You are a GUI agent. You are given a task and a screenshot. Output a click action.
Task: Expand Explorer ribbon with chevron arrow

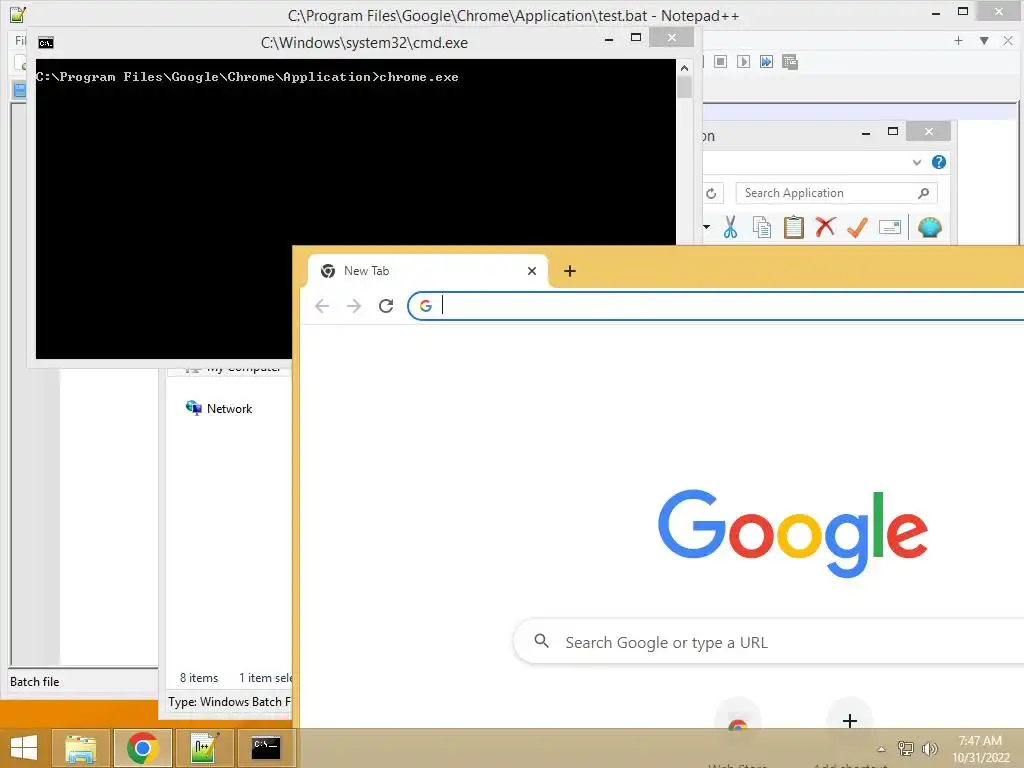click(917, 162)
